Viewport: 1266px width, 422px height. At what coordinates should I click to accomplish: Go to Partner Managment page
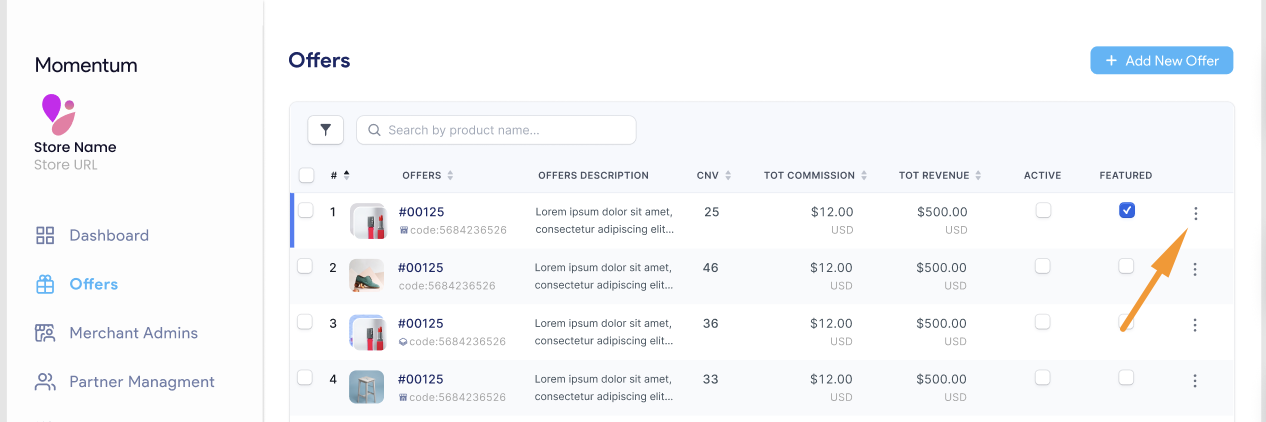[142, 382]
